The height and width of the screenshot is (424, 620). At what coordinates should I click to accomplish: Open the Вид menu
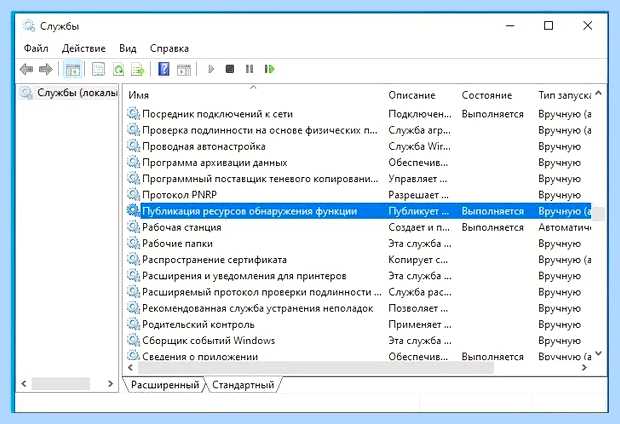point(128,49)
